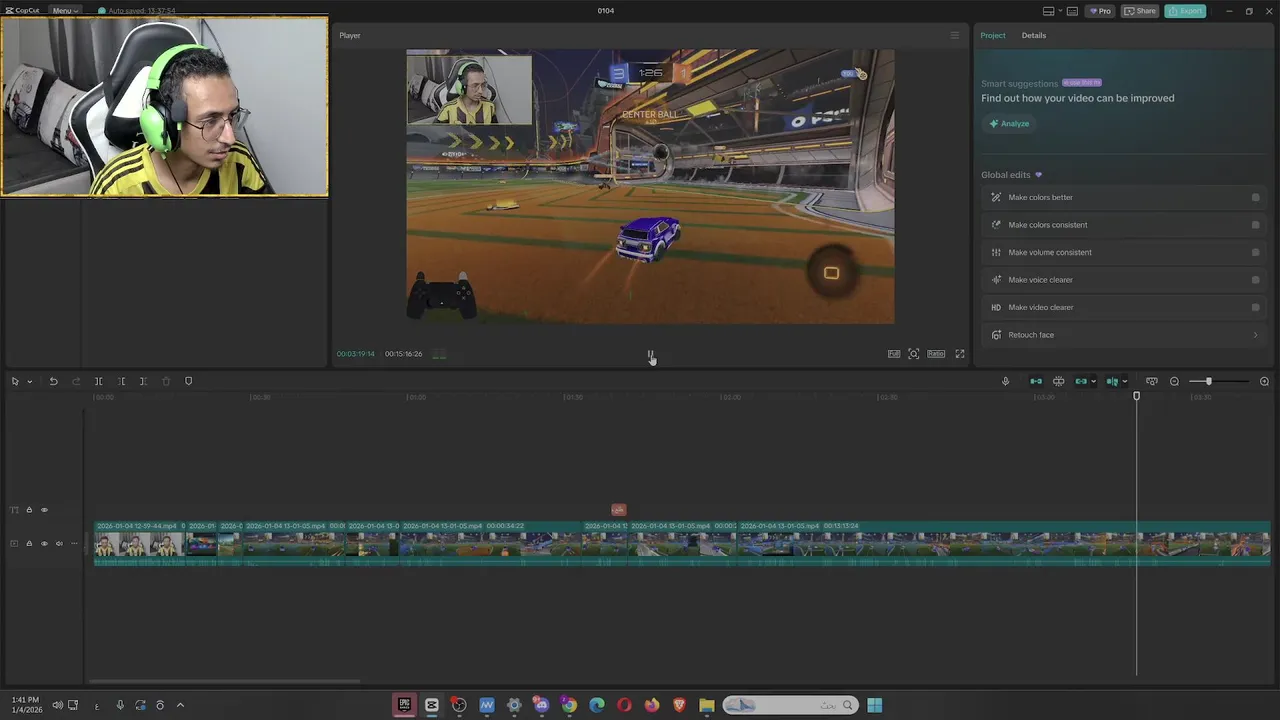Open the selection pointer tool dropdown
The width and height of the screenshot is (1280, 720).
point(29,381)
